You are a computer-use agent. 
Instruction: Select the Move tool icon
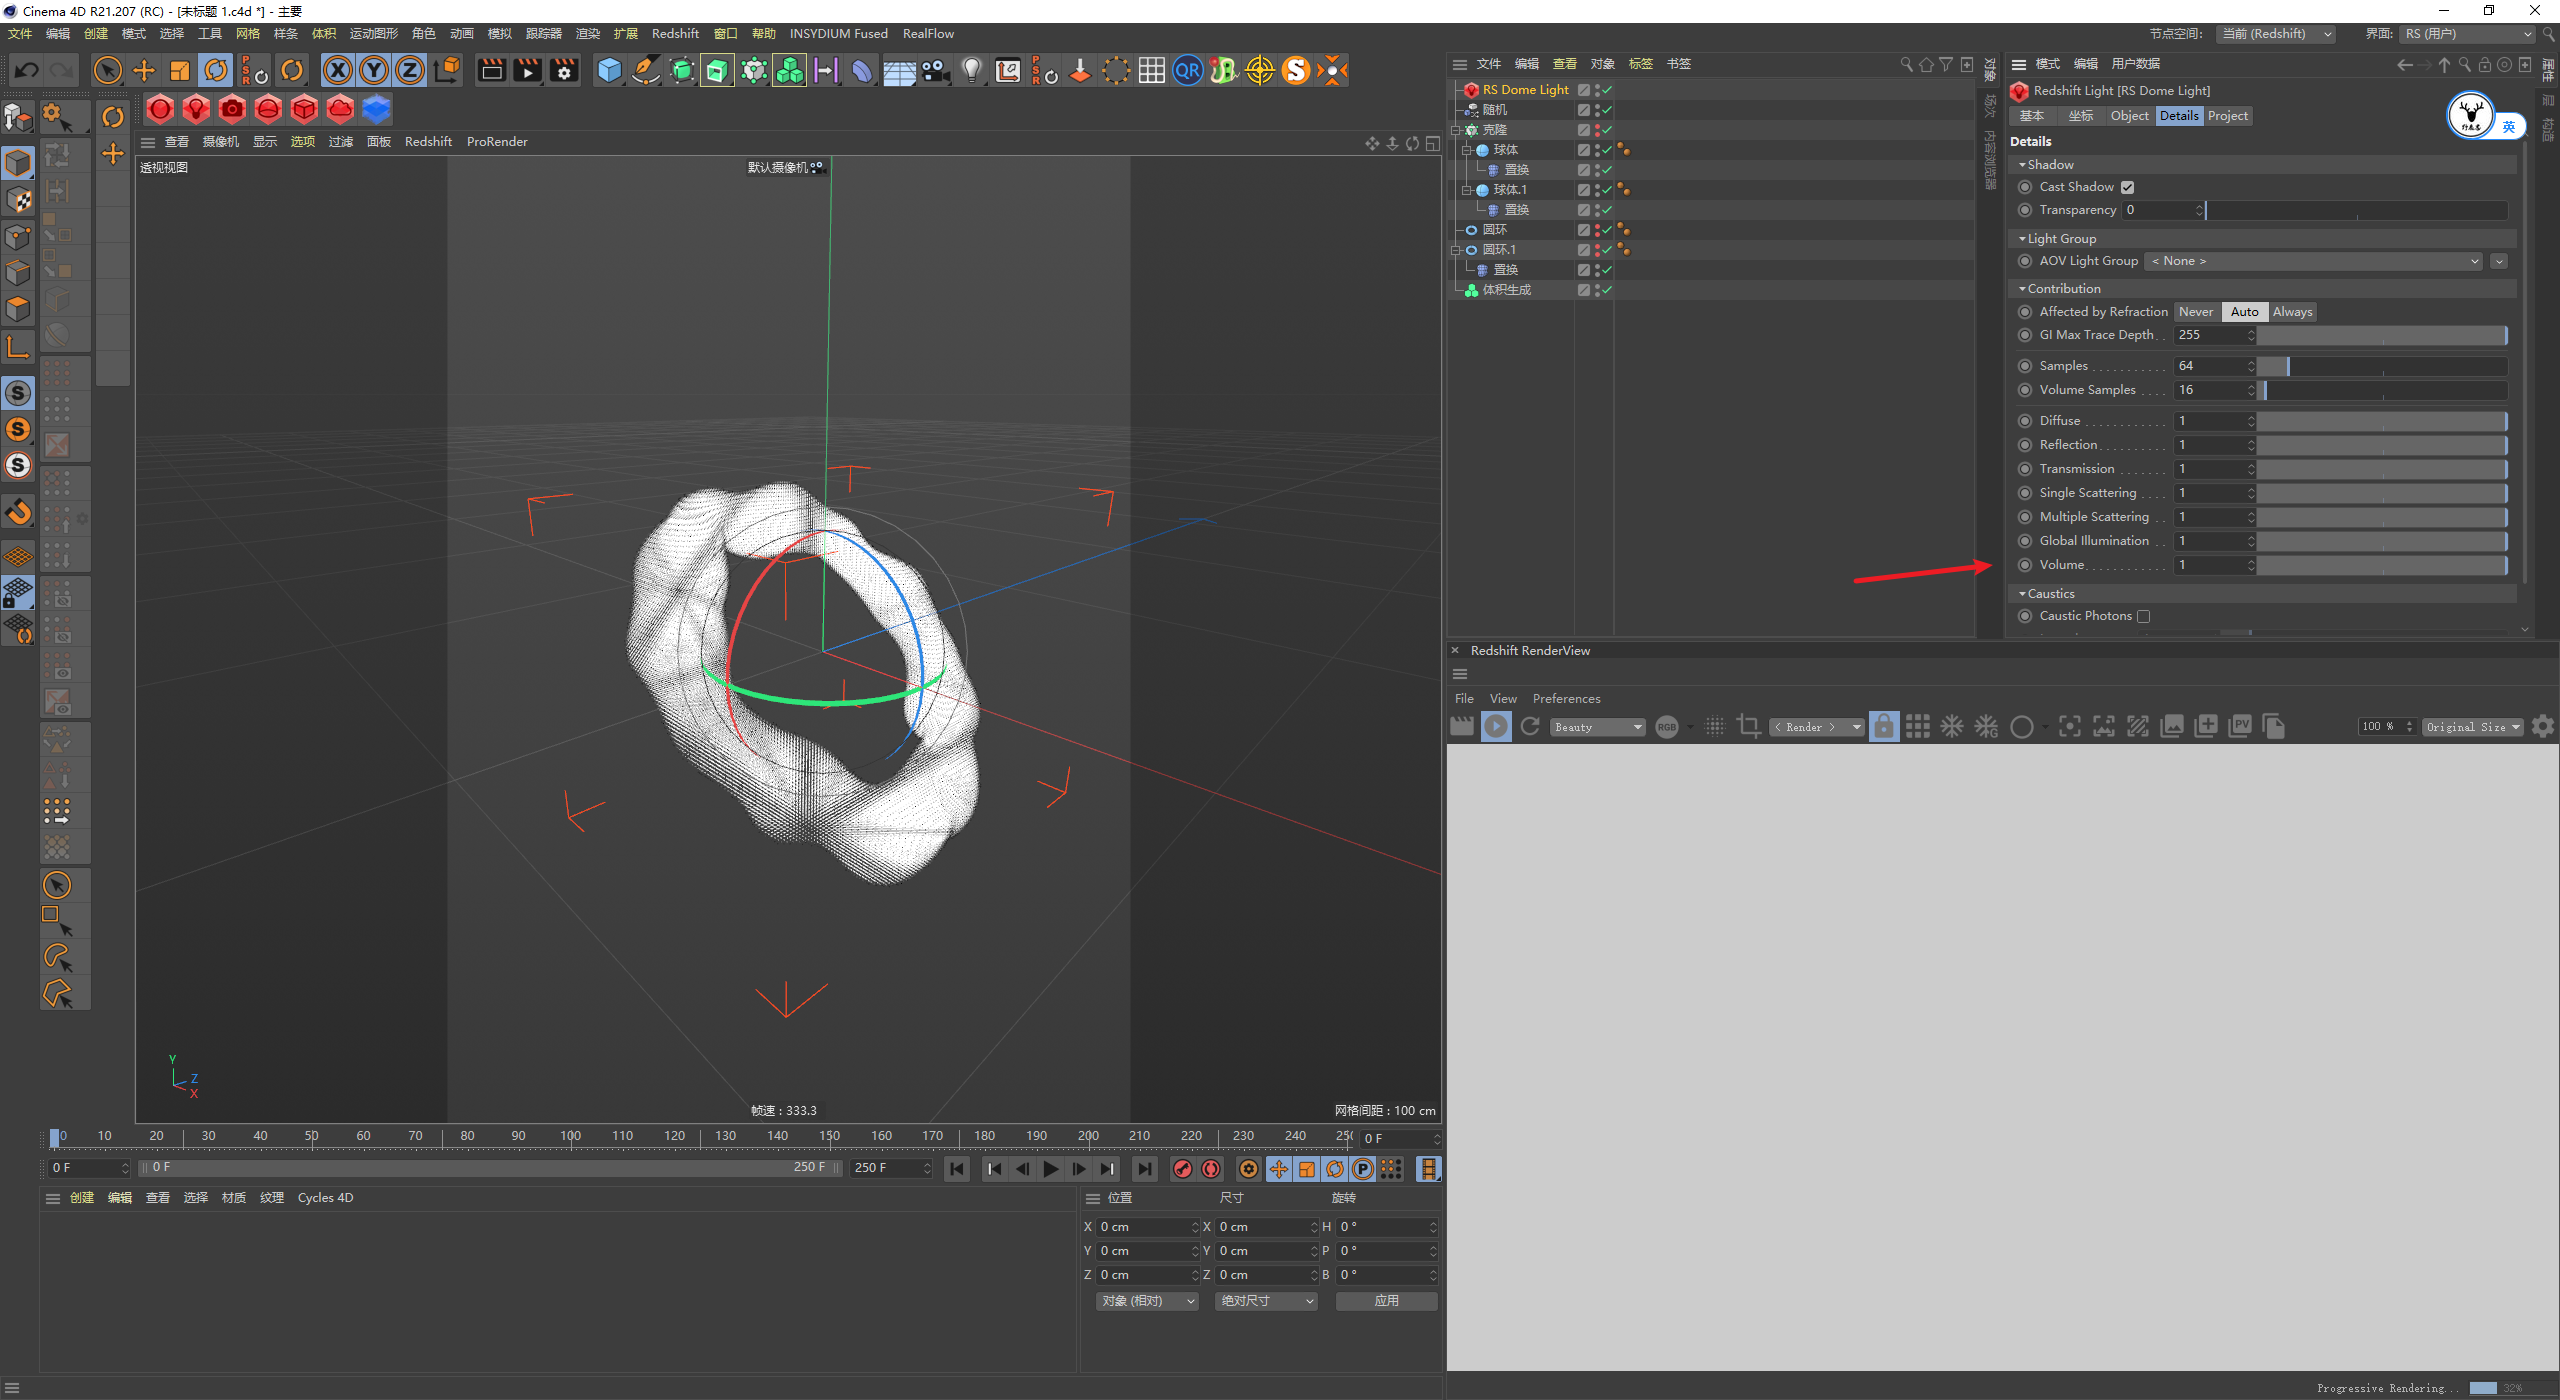tap(144, 70)
